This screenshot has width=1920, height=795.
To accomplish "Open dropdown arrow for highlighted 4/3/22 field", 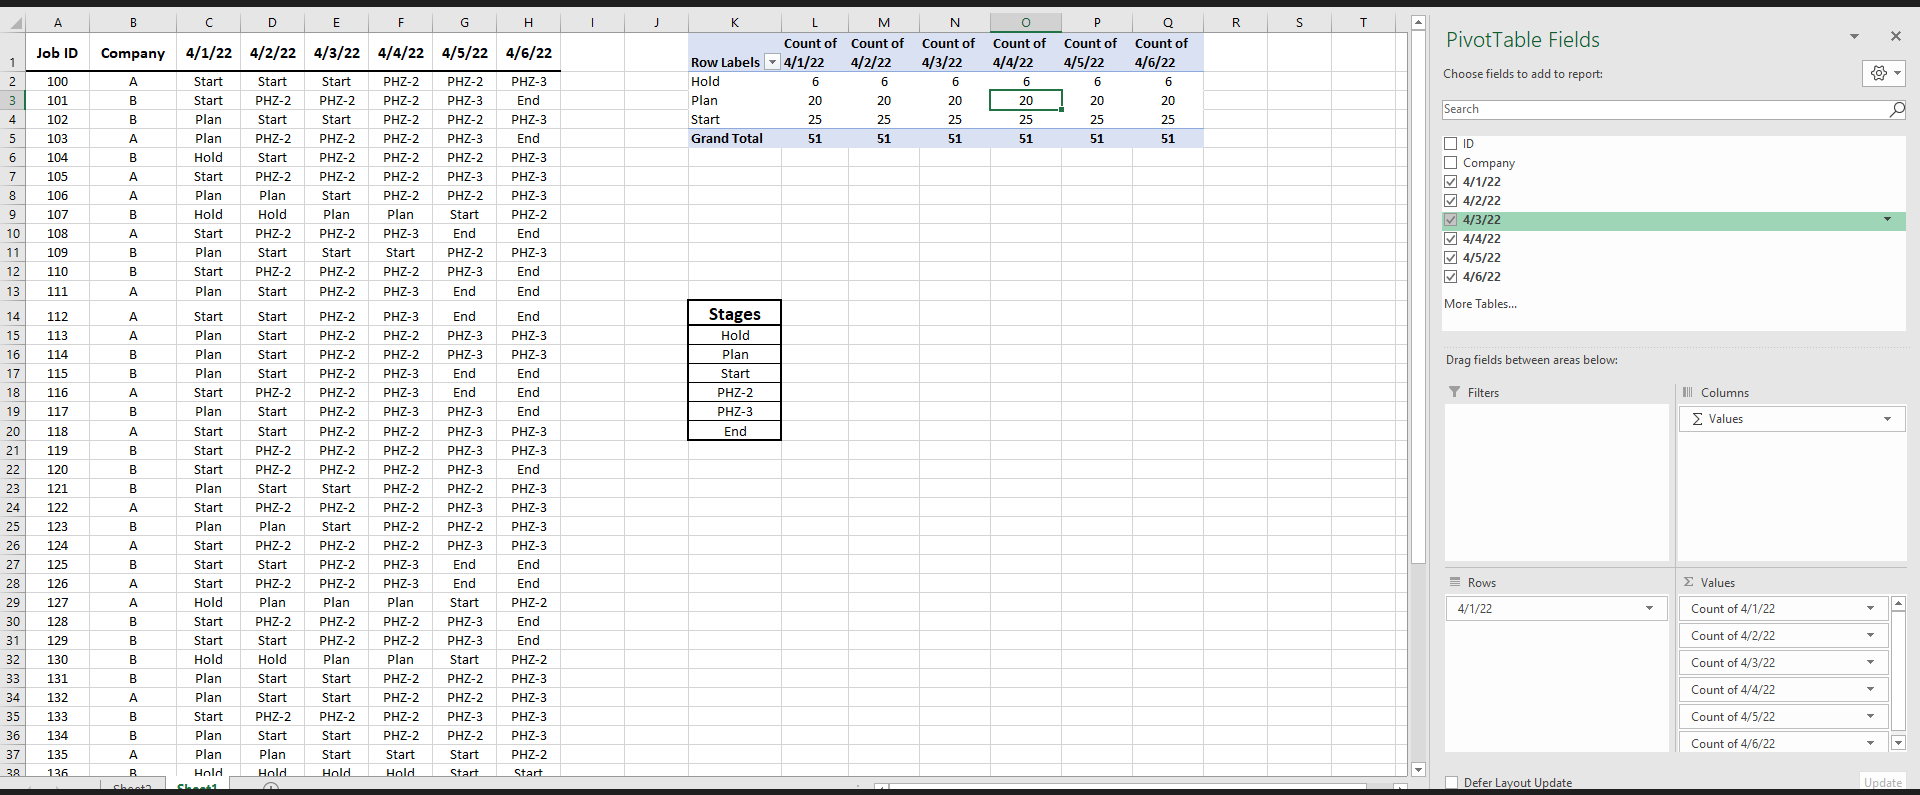I will (x=1888, y=220).
